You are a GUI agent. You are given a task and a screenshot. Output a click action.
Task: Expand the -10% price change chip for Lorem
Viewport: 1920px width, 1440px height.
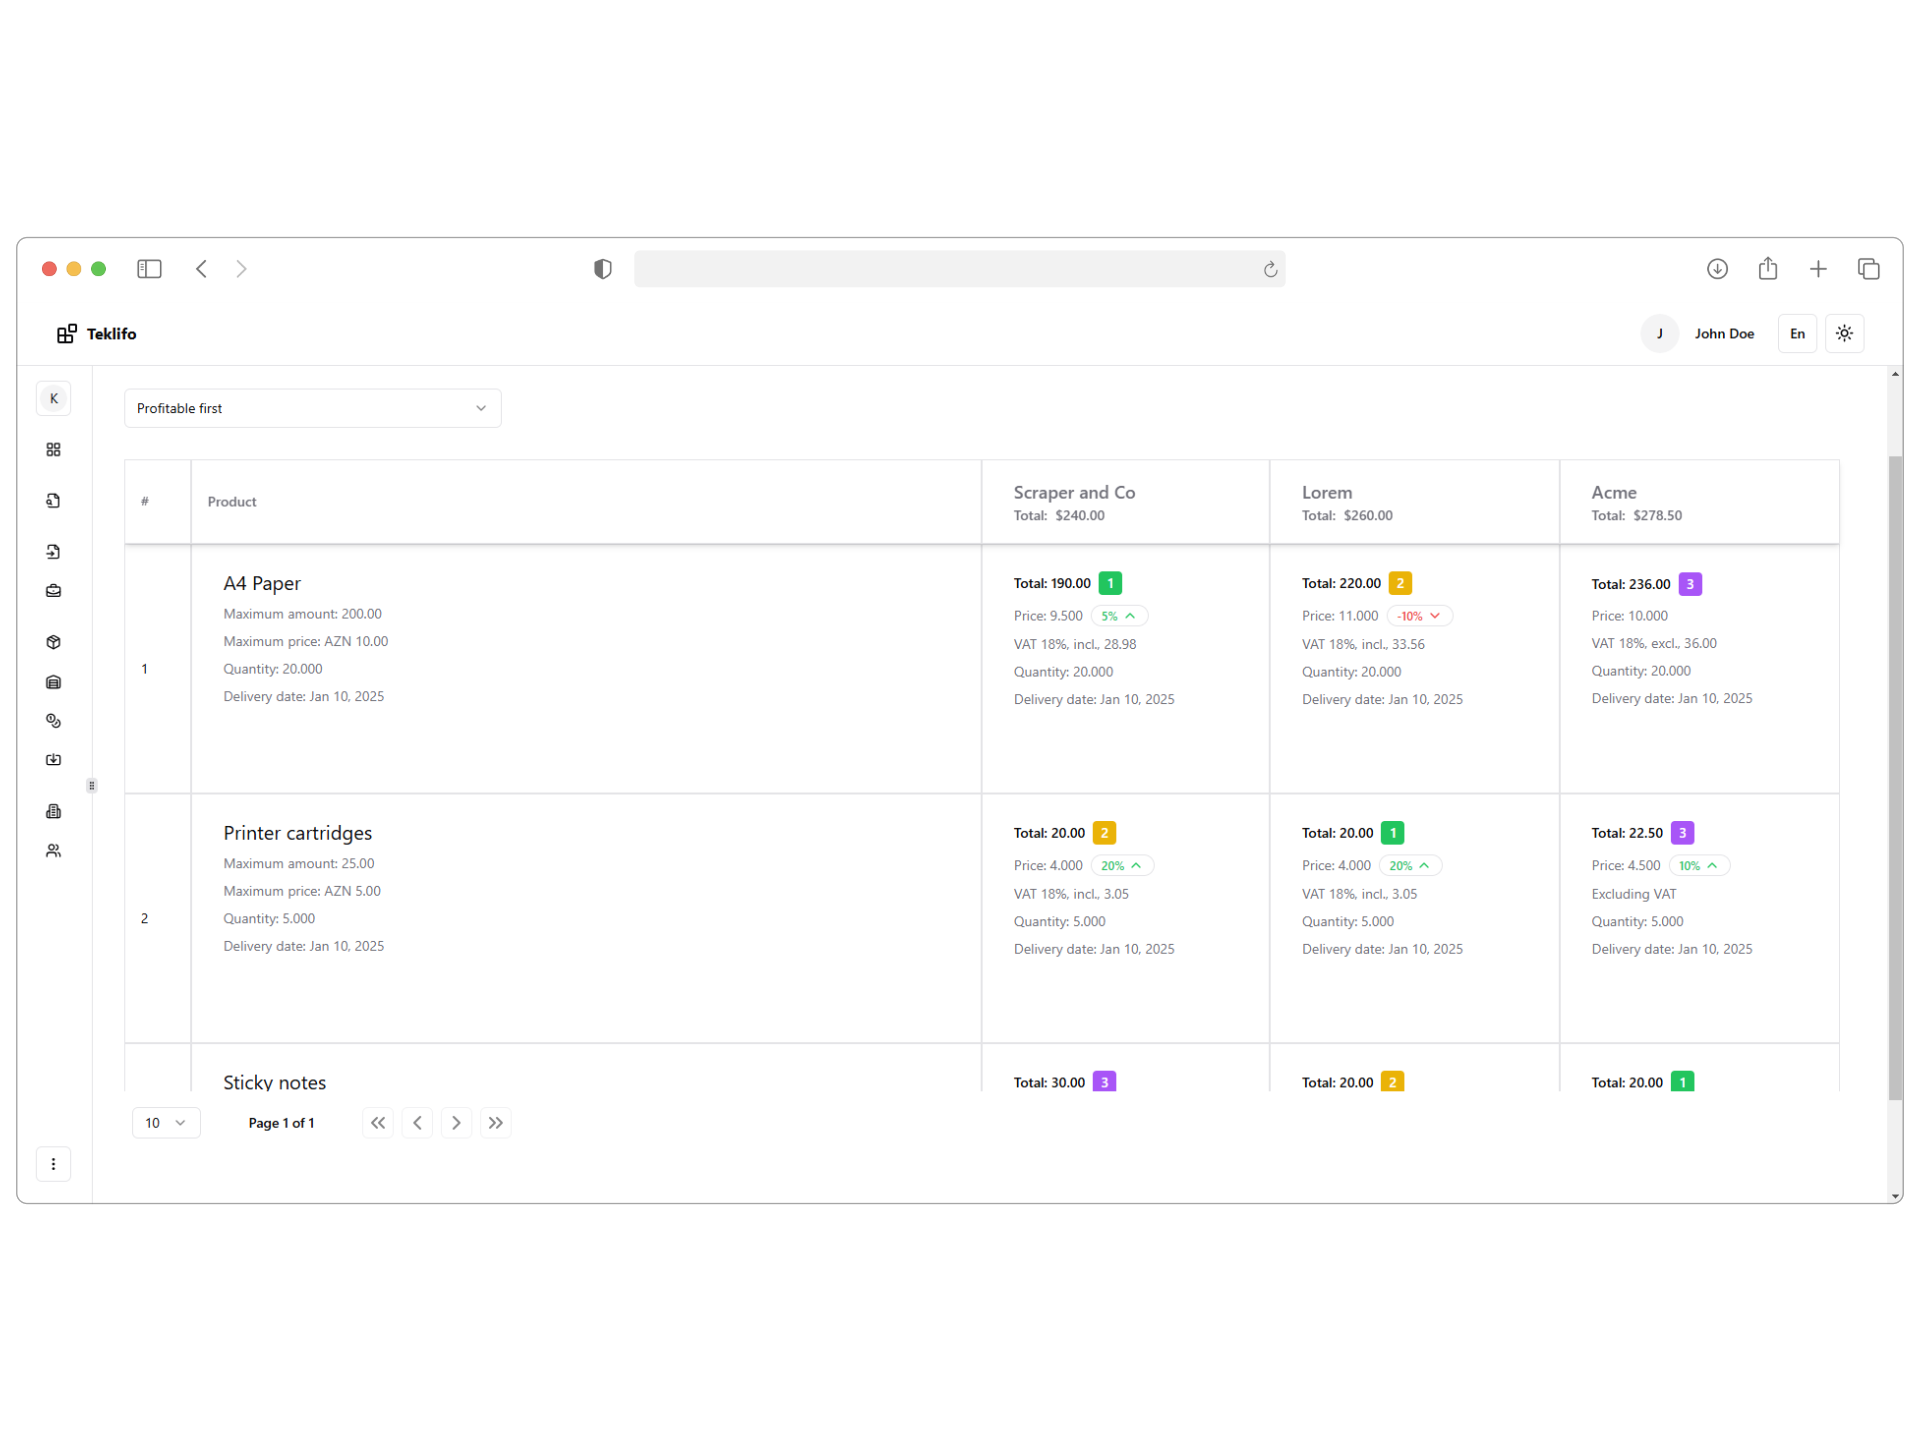pyautogui.click(x=1419, y=616)
